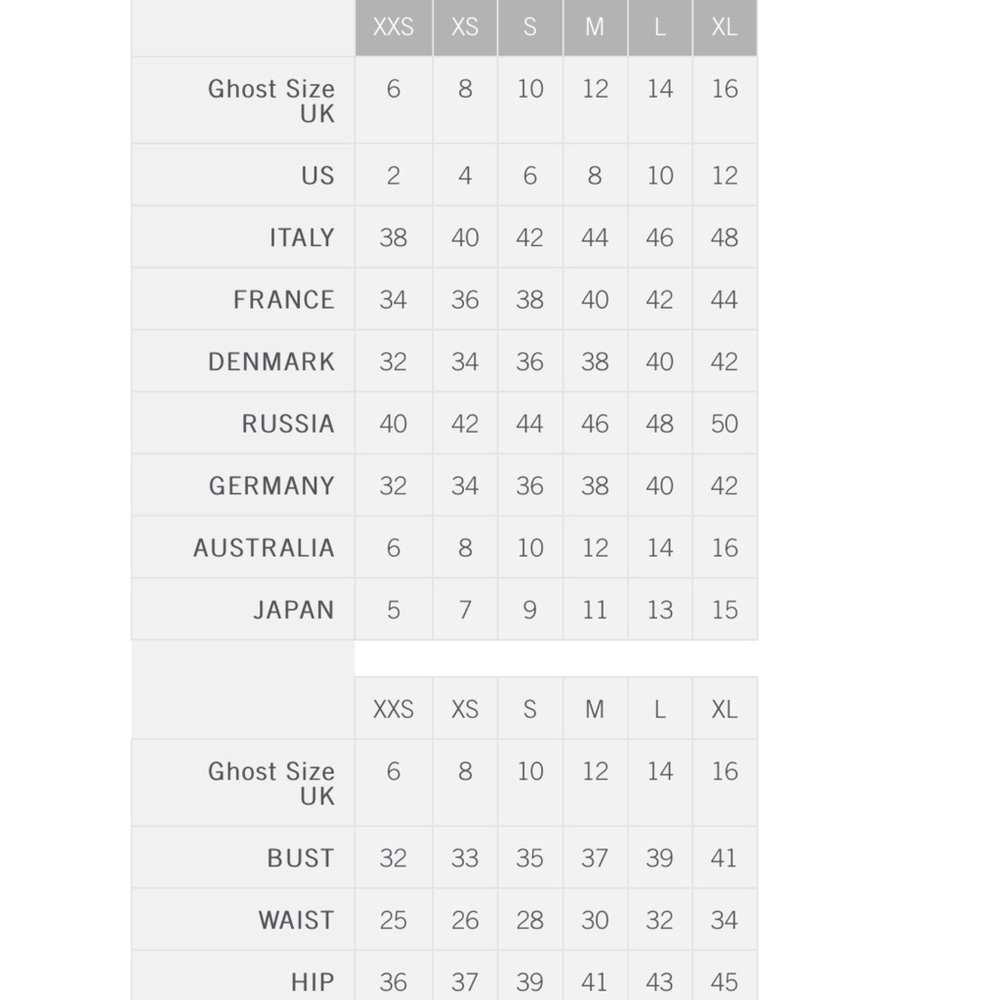Select the US row label
Viewport: 1000px width, 1000px height.
[317, 176]
